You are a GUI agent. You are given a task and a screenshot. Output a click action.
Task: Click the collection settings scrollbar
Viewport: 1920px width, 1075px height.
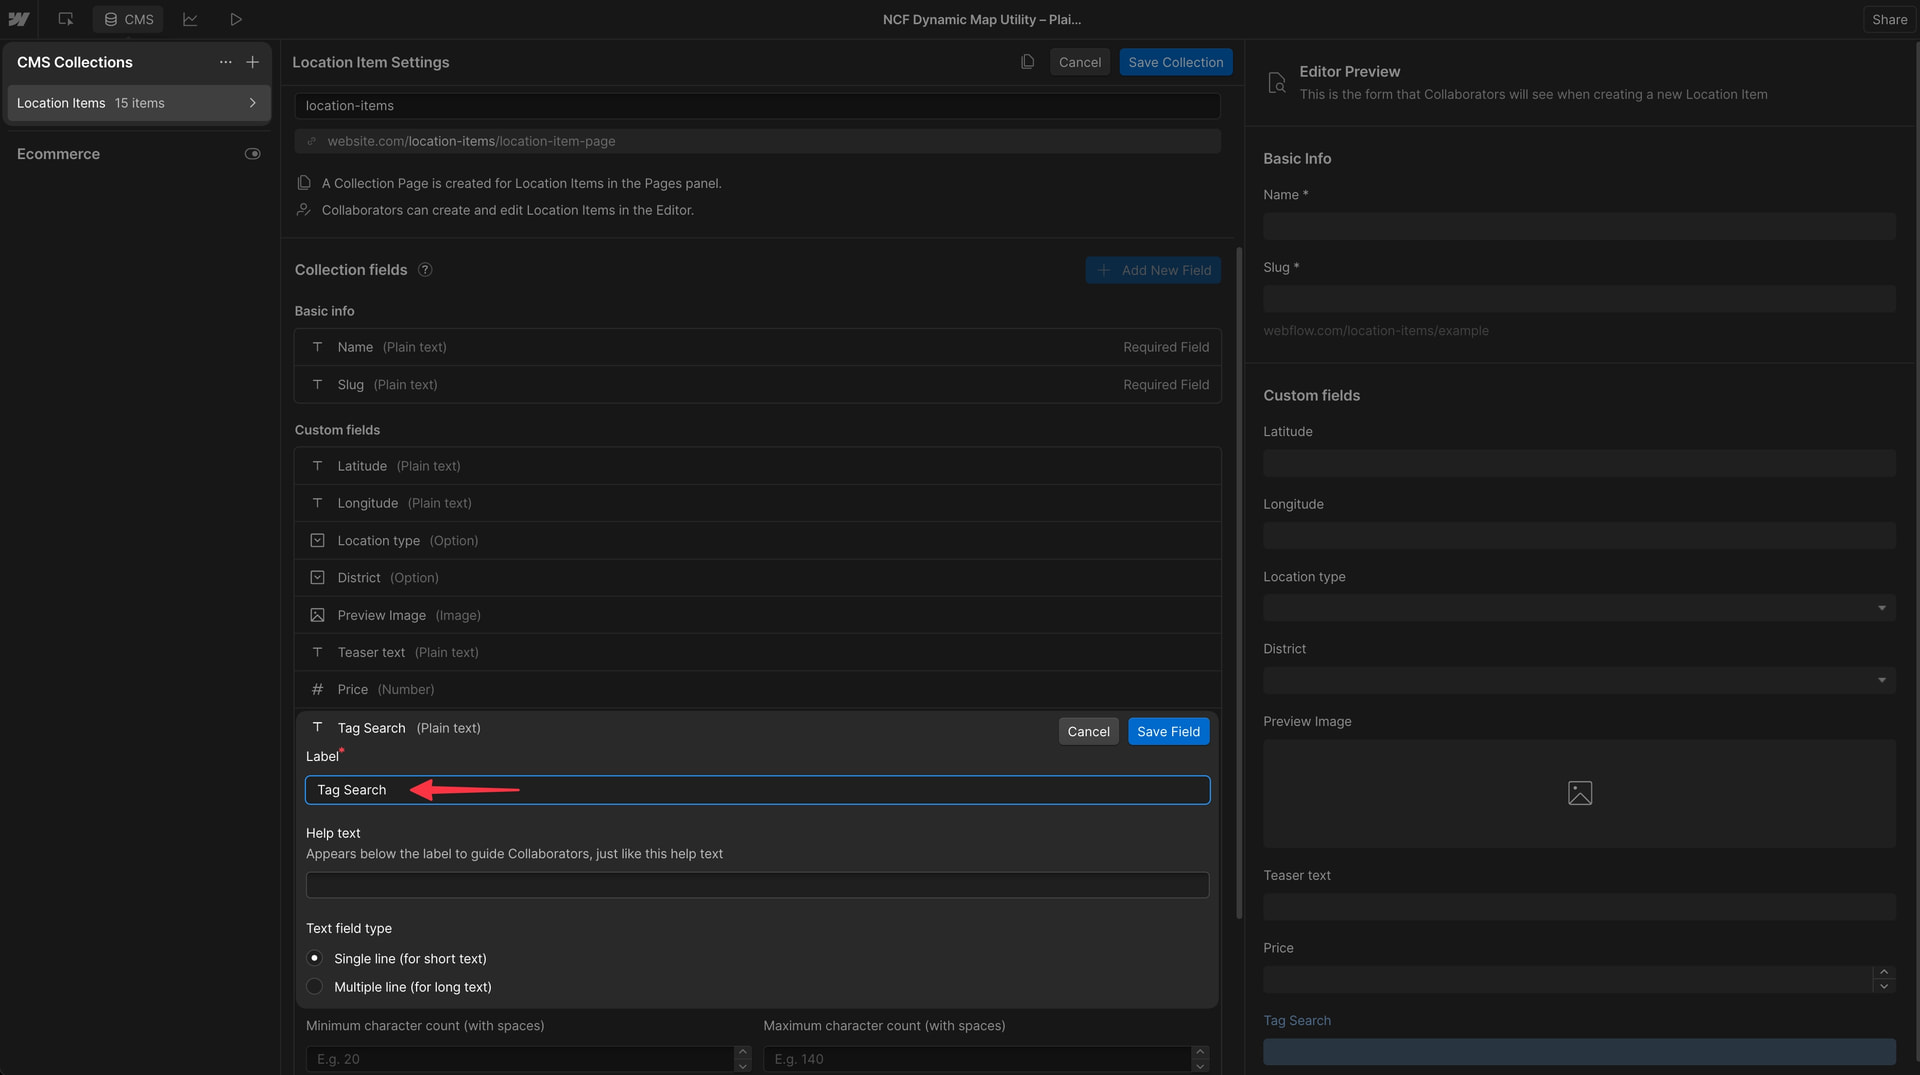click(x=1239, y=583)
